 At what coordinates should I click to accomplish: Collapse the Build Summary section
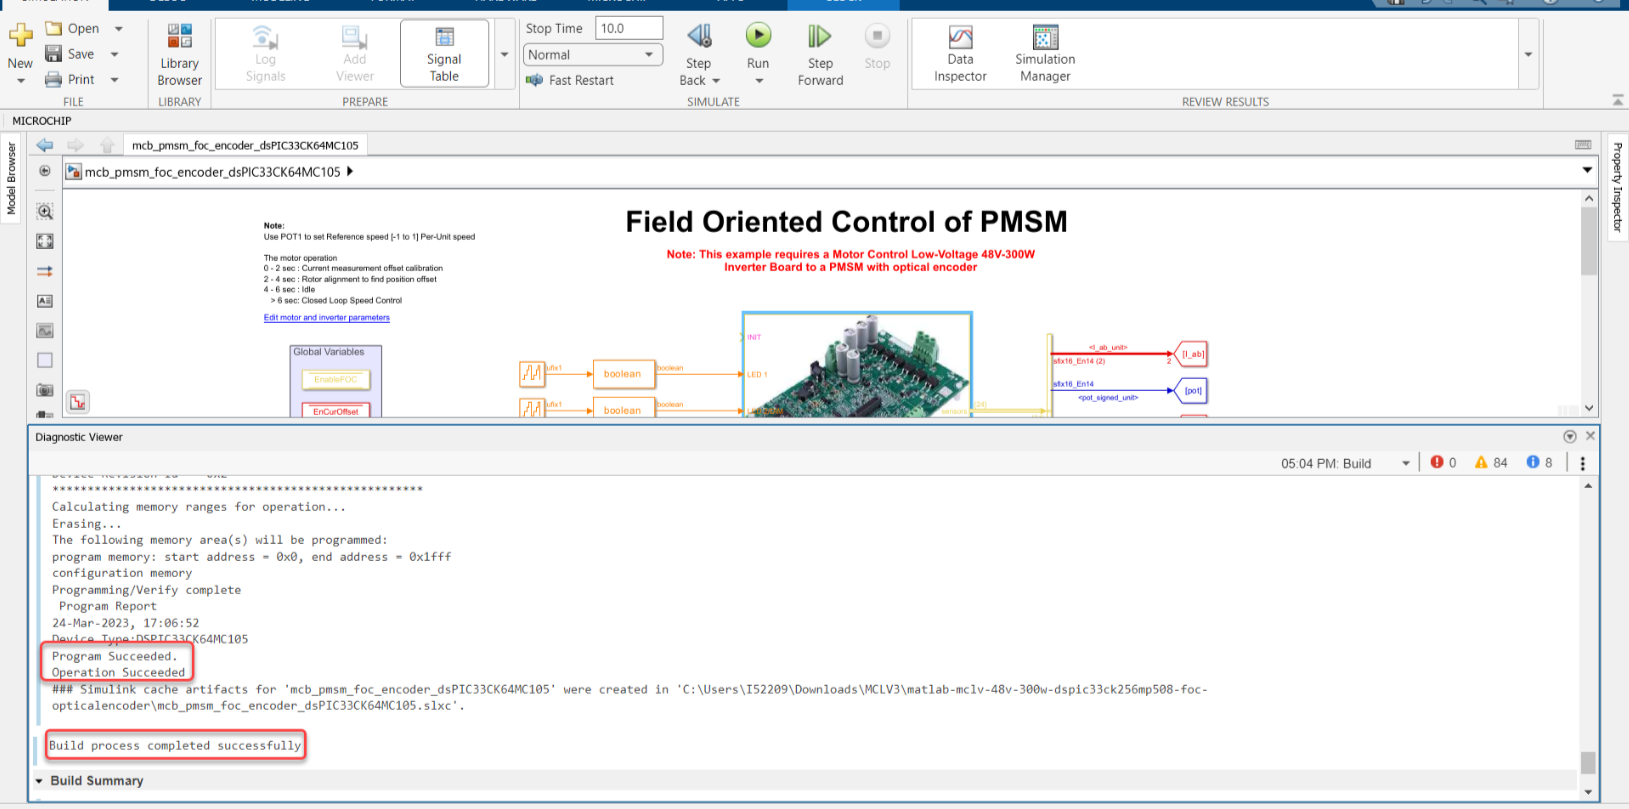click(39, 781)
